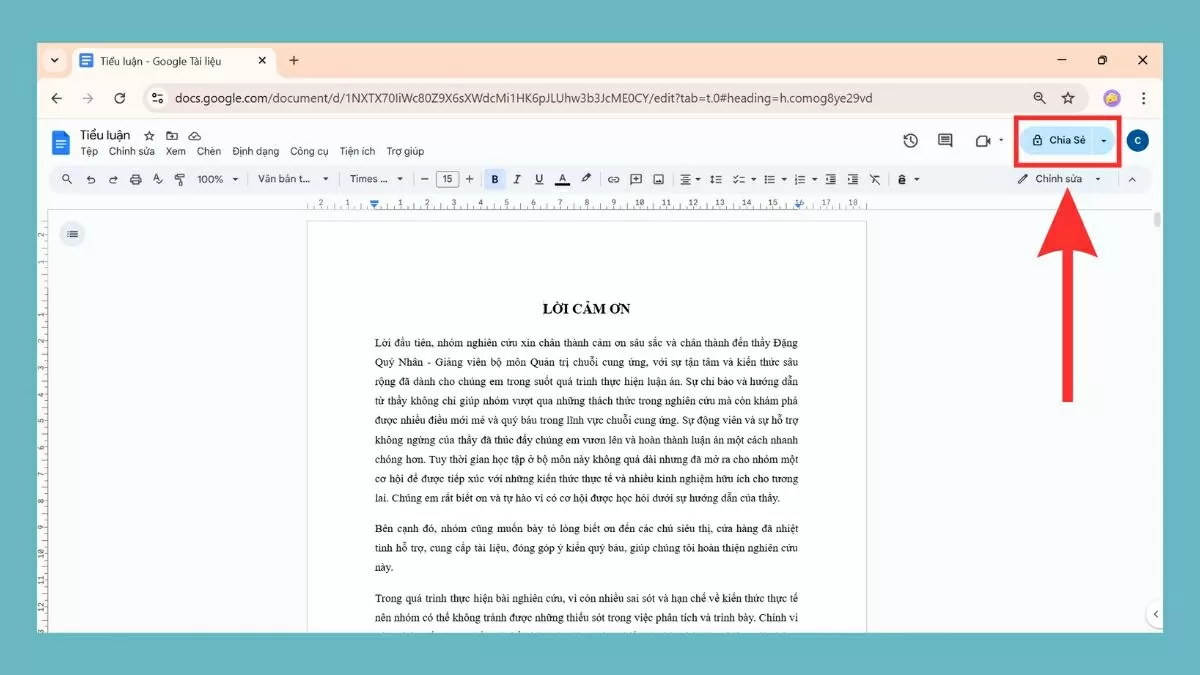The height and width of the screenshot is (675, 1200).
Task: Open the Chèn menu
Action: click(x=209, y=151)
